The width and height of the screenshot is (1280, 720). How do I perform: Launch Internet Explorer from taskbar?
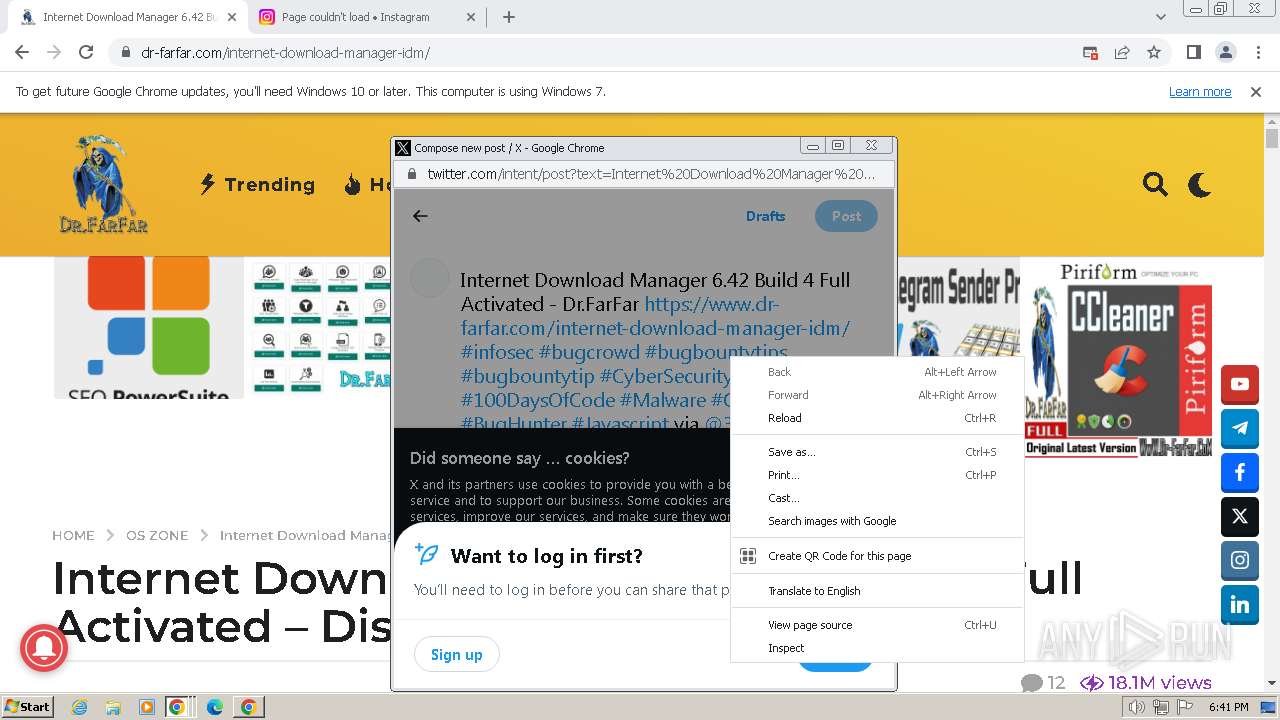[x=80, y=707]
